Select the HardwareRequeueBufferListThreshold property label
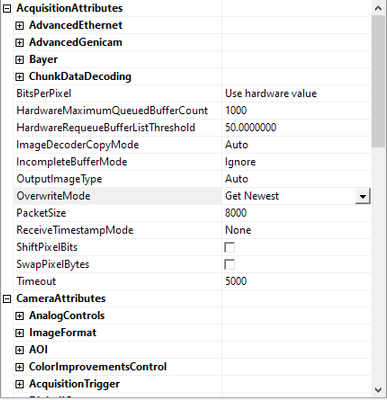This screenshot has width=387, height=400. [x=106, y=128]
